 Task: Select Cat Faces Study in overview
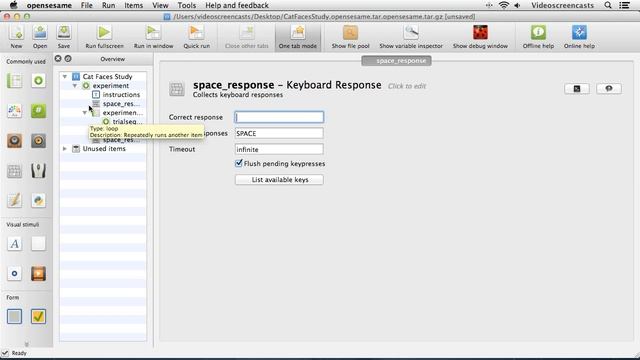107,77
